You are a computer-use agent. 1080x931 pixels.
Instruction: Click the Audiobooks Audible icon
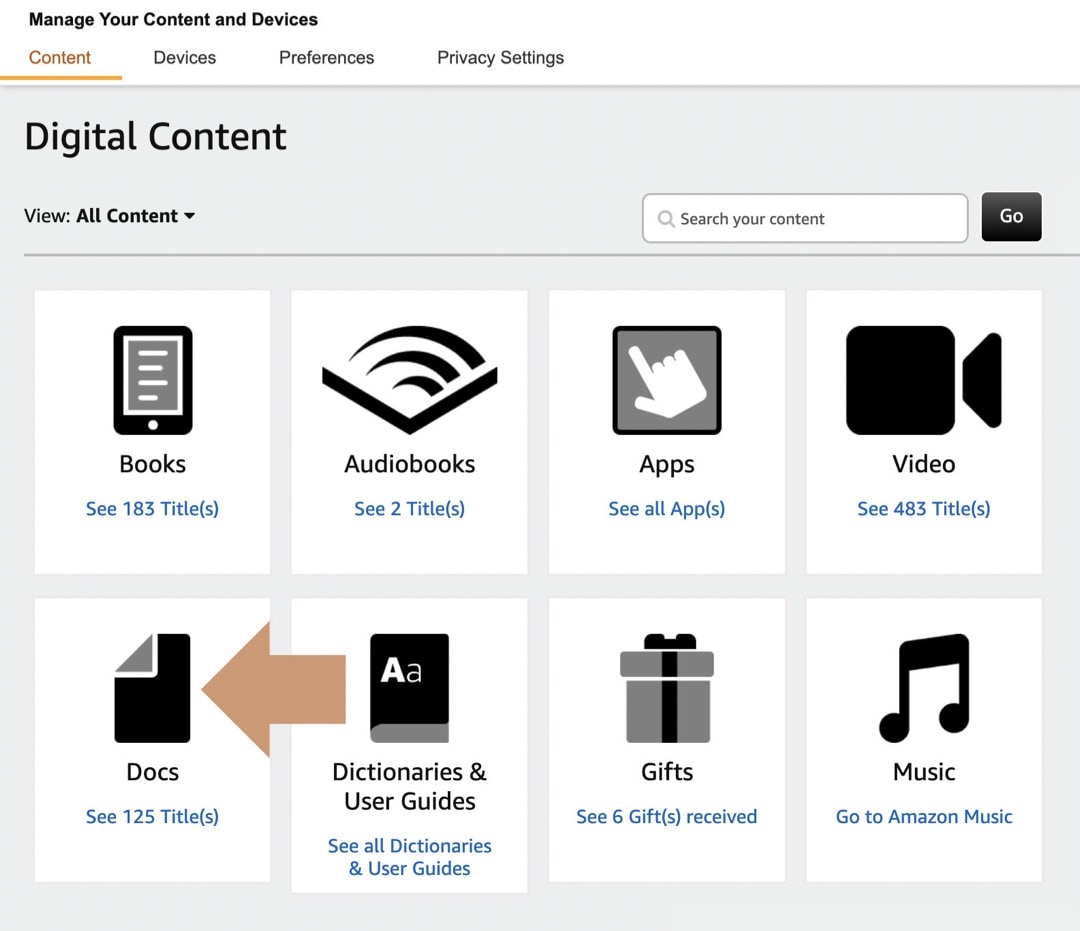[410, 380]
